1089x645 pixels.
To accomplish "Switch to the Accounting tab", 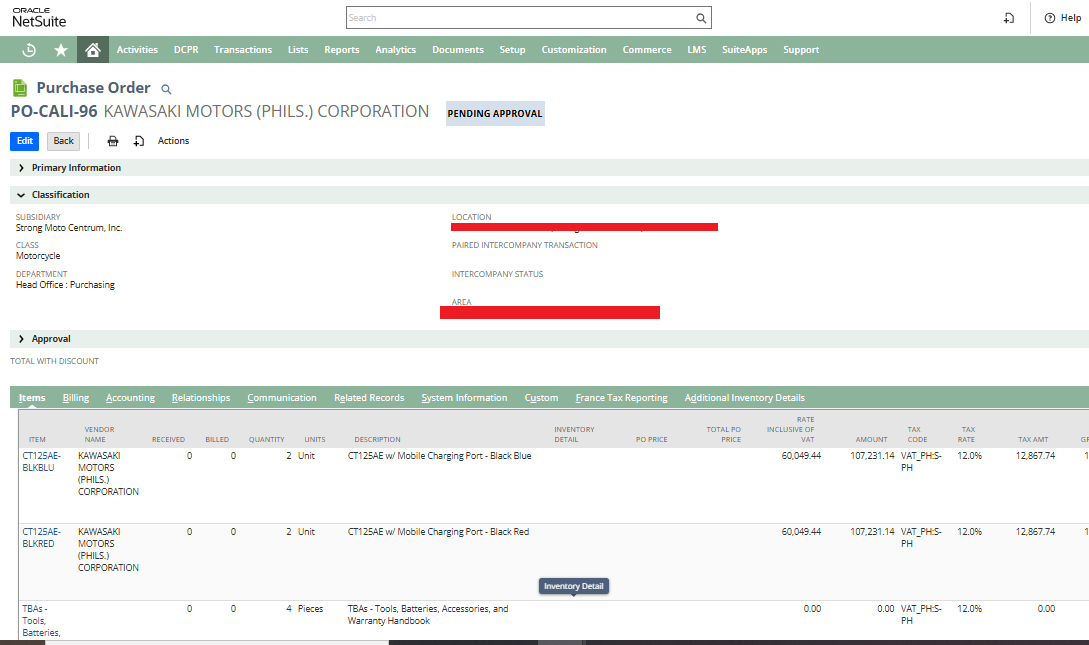I will (131, 398).
